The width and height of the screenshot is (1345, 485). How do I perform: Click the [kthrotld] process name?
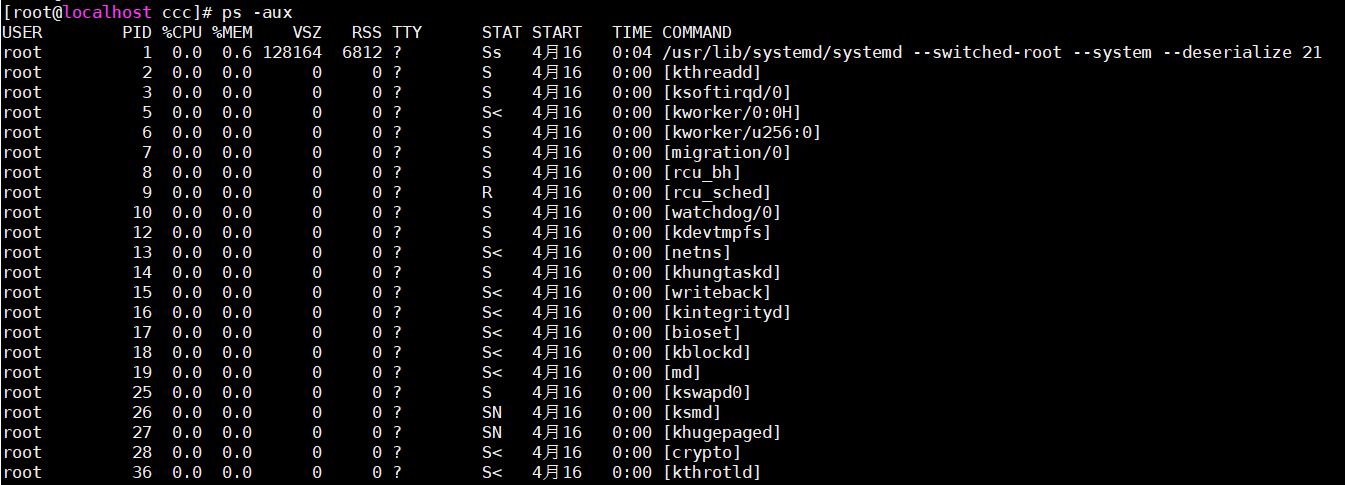(711, 472)
